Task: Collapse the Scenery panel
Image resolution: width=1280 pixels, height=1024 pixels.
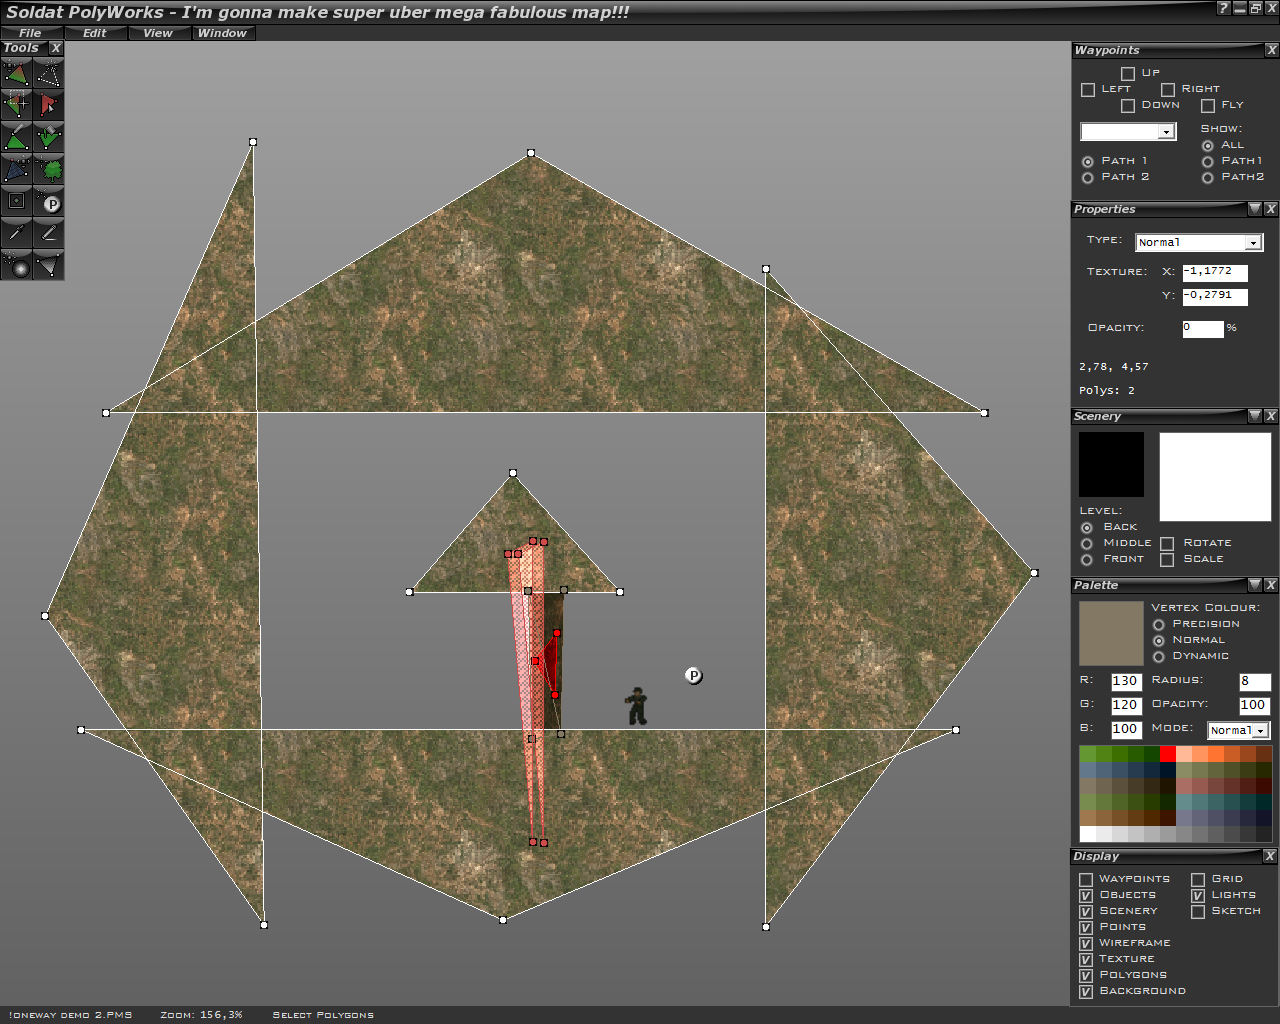Action: [1254, 416]
